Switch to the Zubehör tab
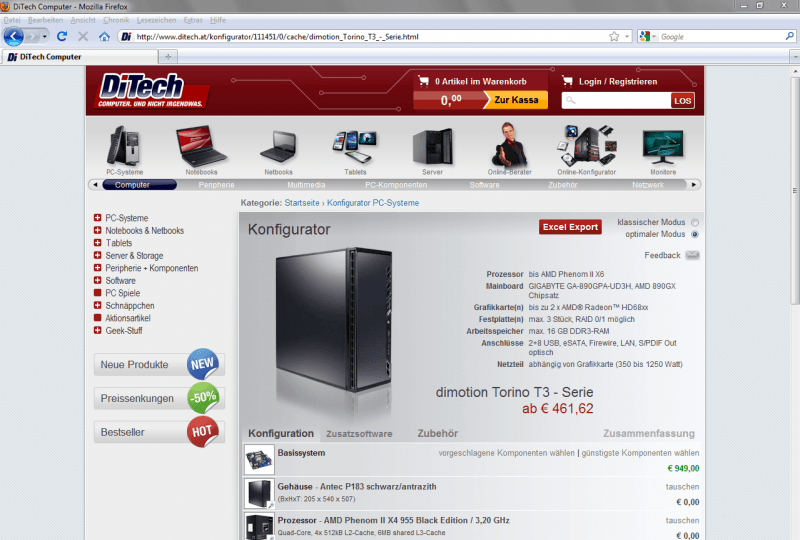 click(x=437, y=433)
